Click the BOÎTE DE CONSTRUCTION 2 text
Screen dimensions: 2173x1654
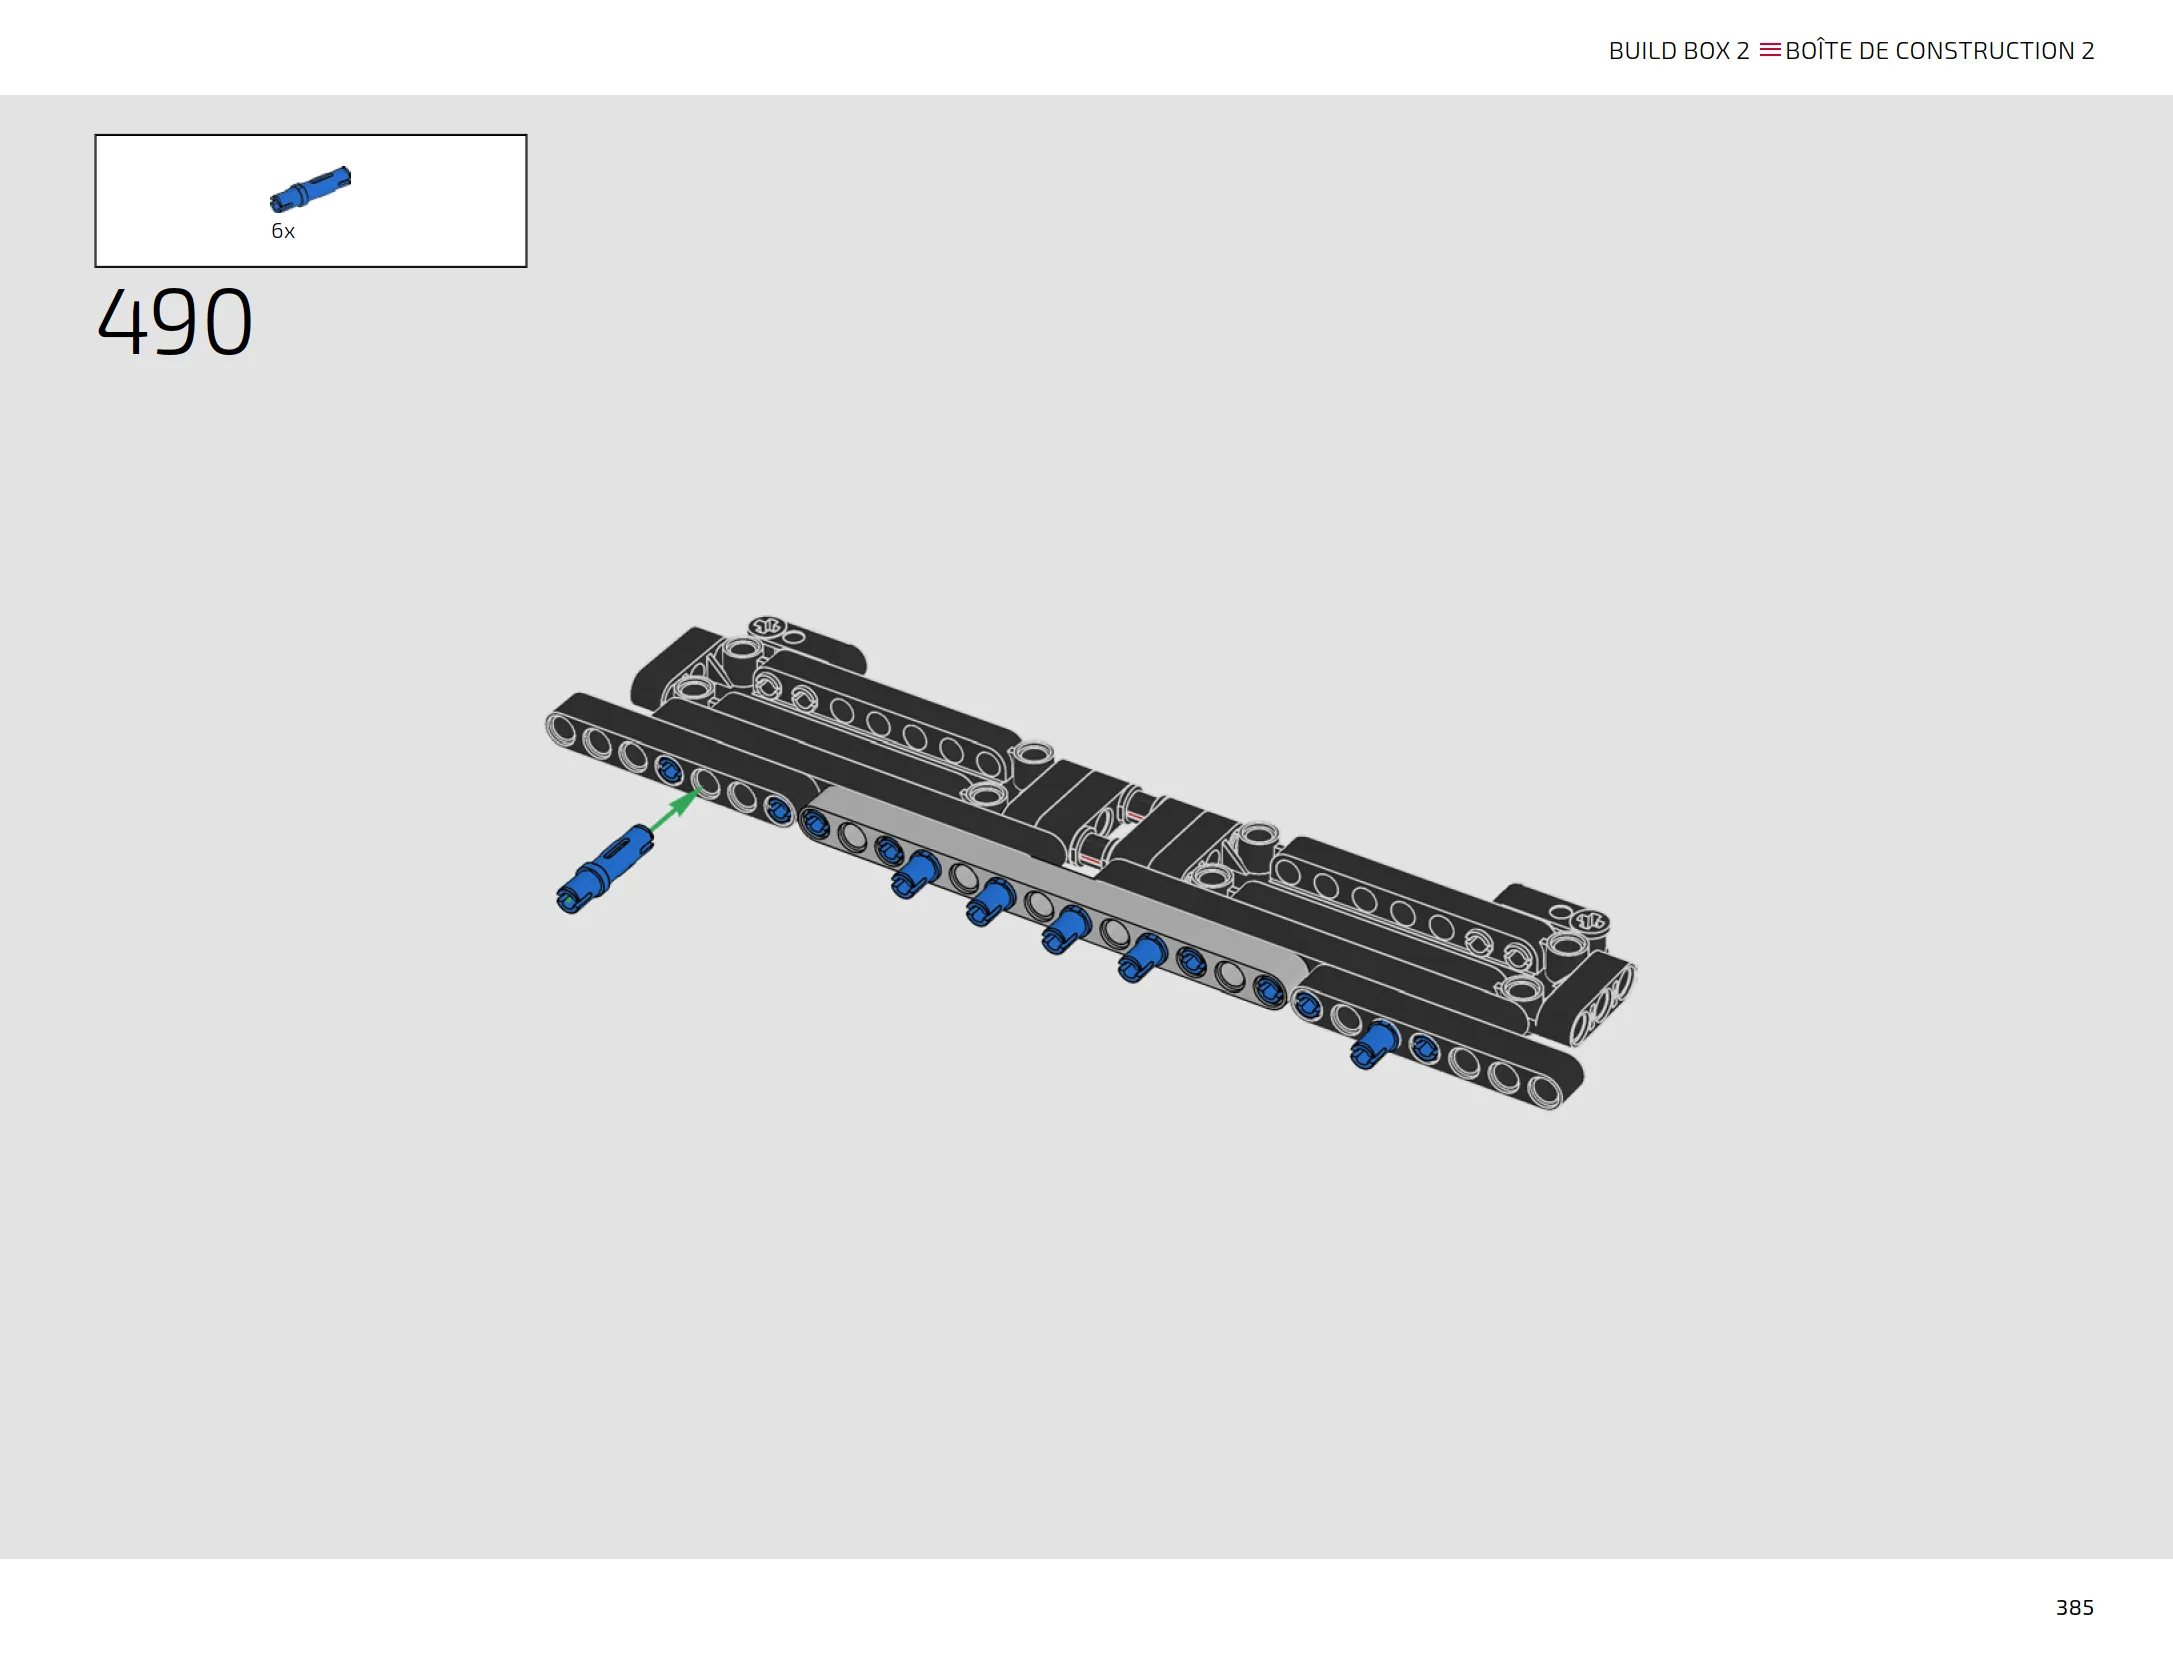(x=1939, y=50)
